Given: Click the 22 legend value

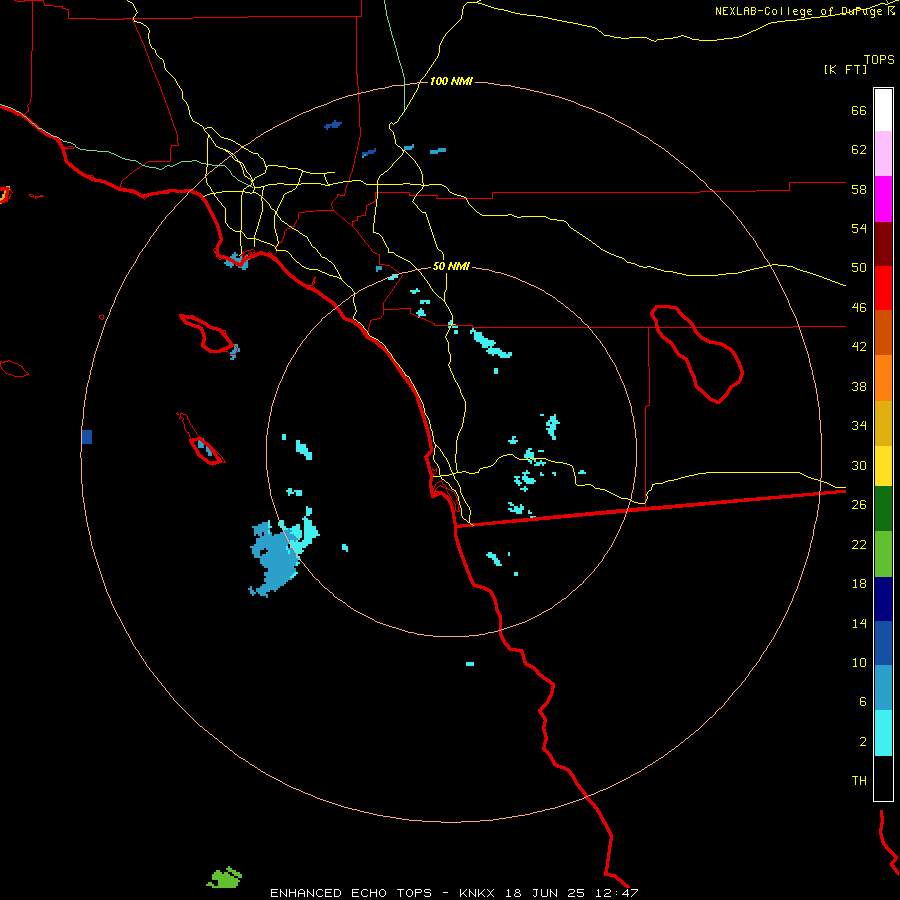Looking at the screenshot, I should click(x=859, y=544).
